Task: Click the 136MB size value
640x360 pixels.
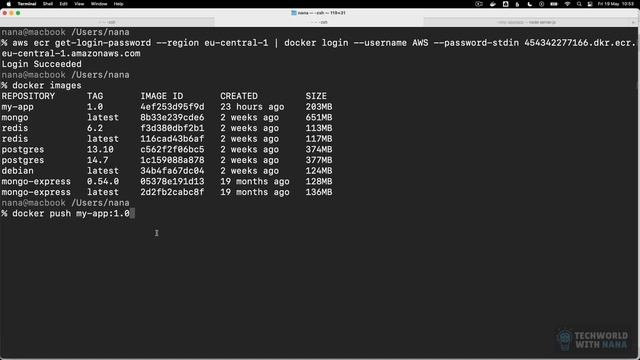Action: [x=319, y=192]
